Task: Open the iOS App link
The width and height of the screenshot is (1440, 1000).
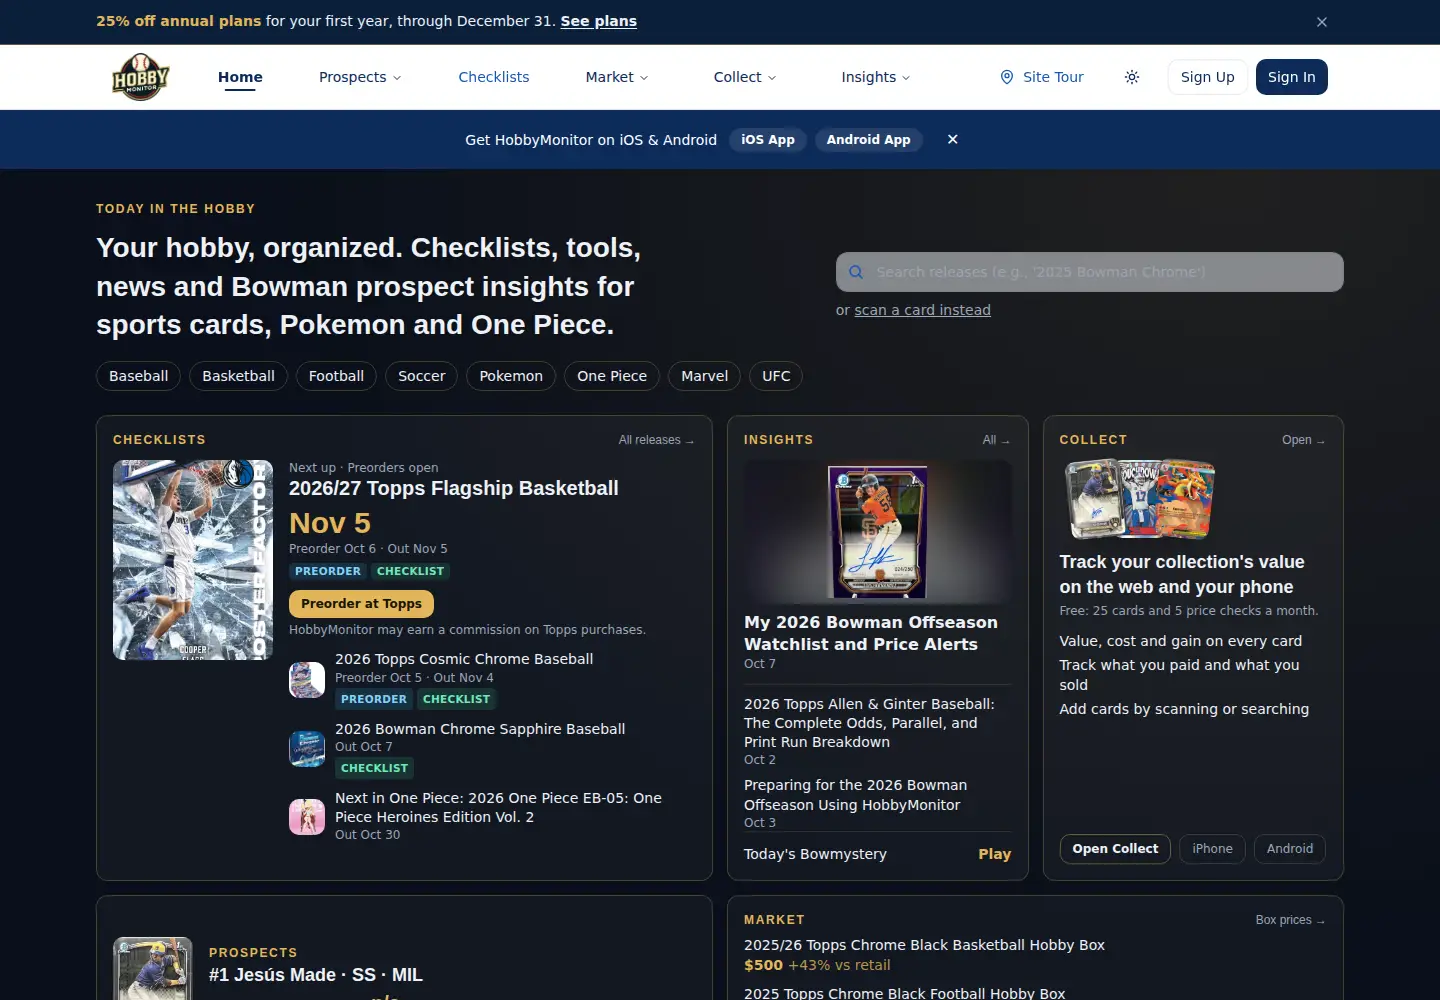Action: 768,140
